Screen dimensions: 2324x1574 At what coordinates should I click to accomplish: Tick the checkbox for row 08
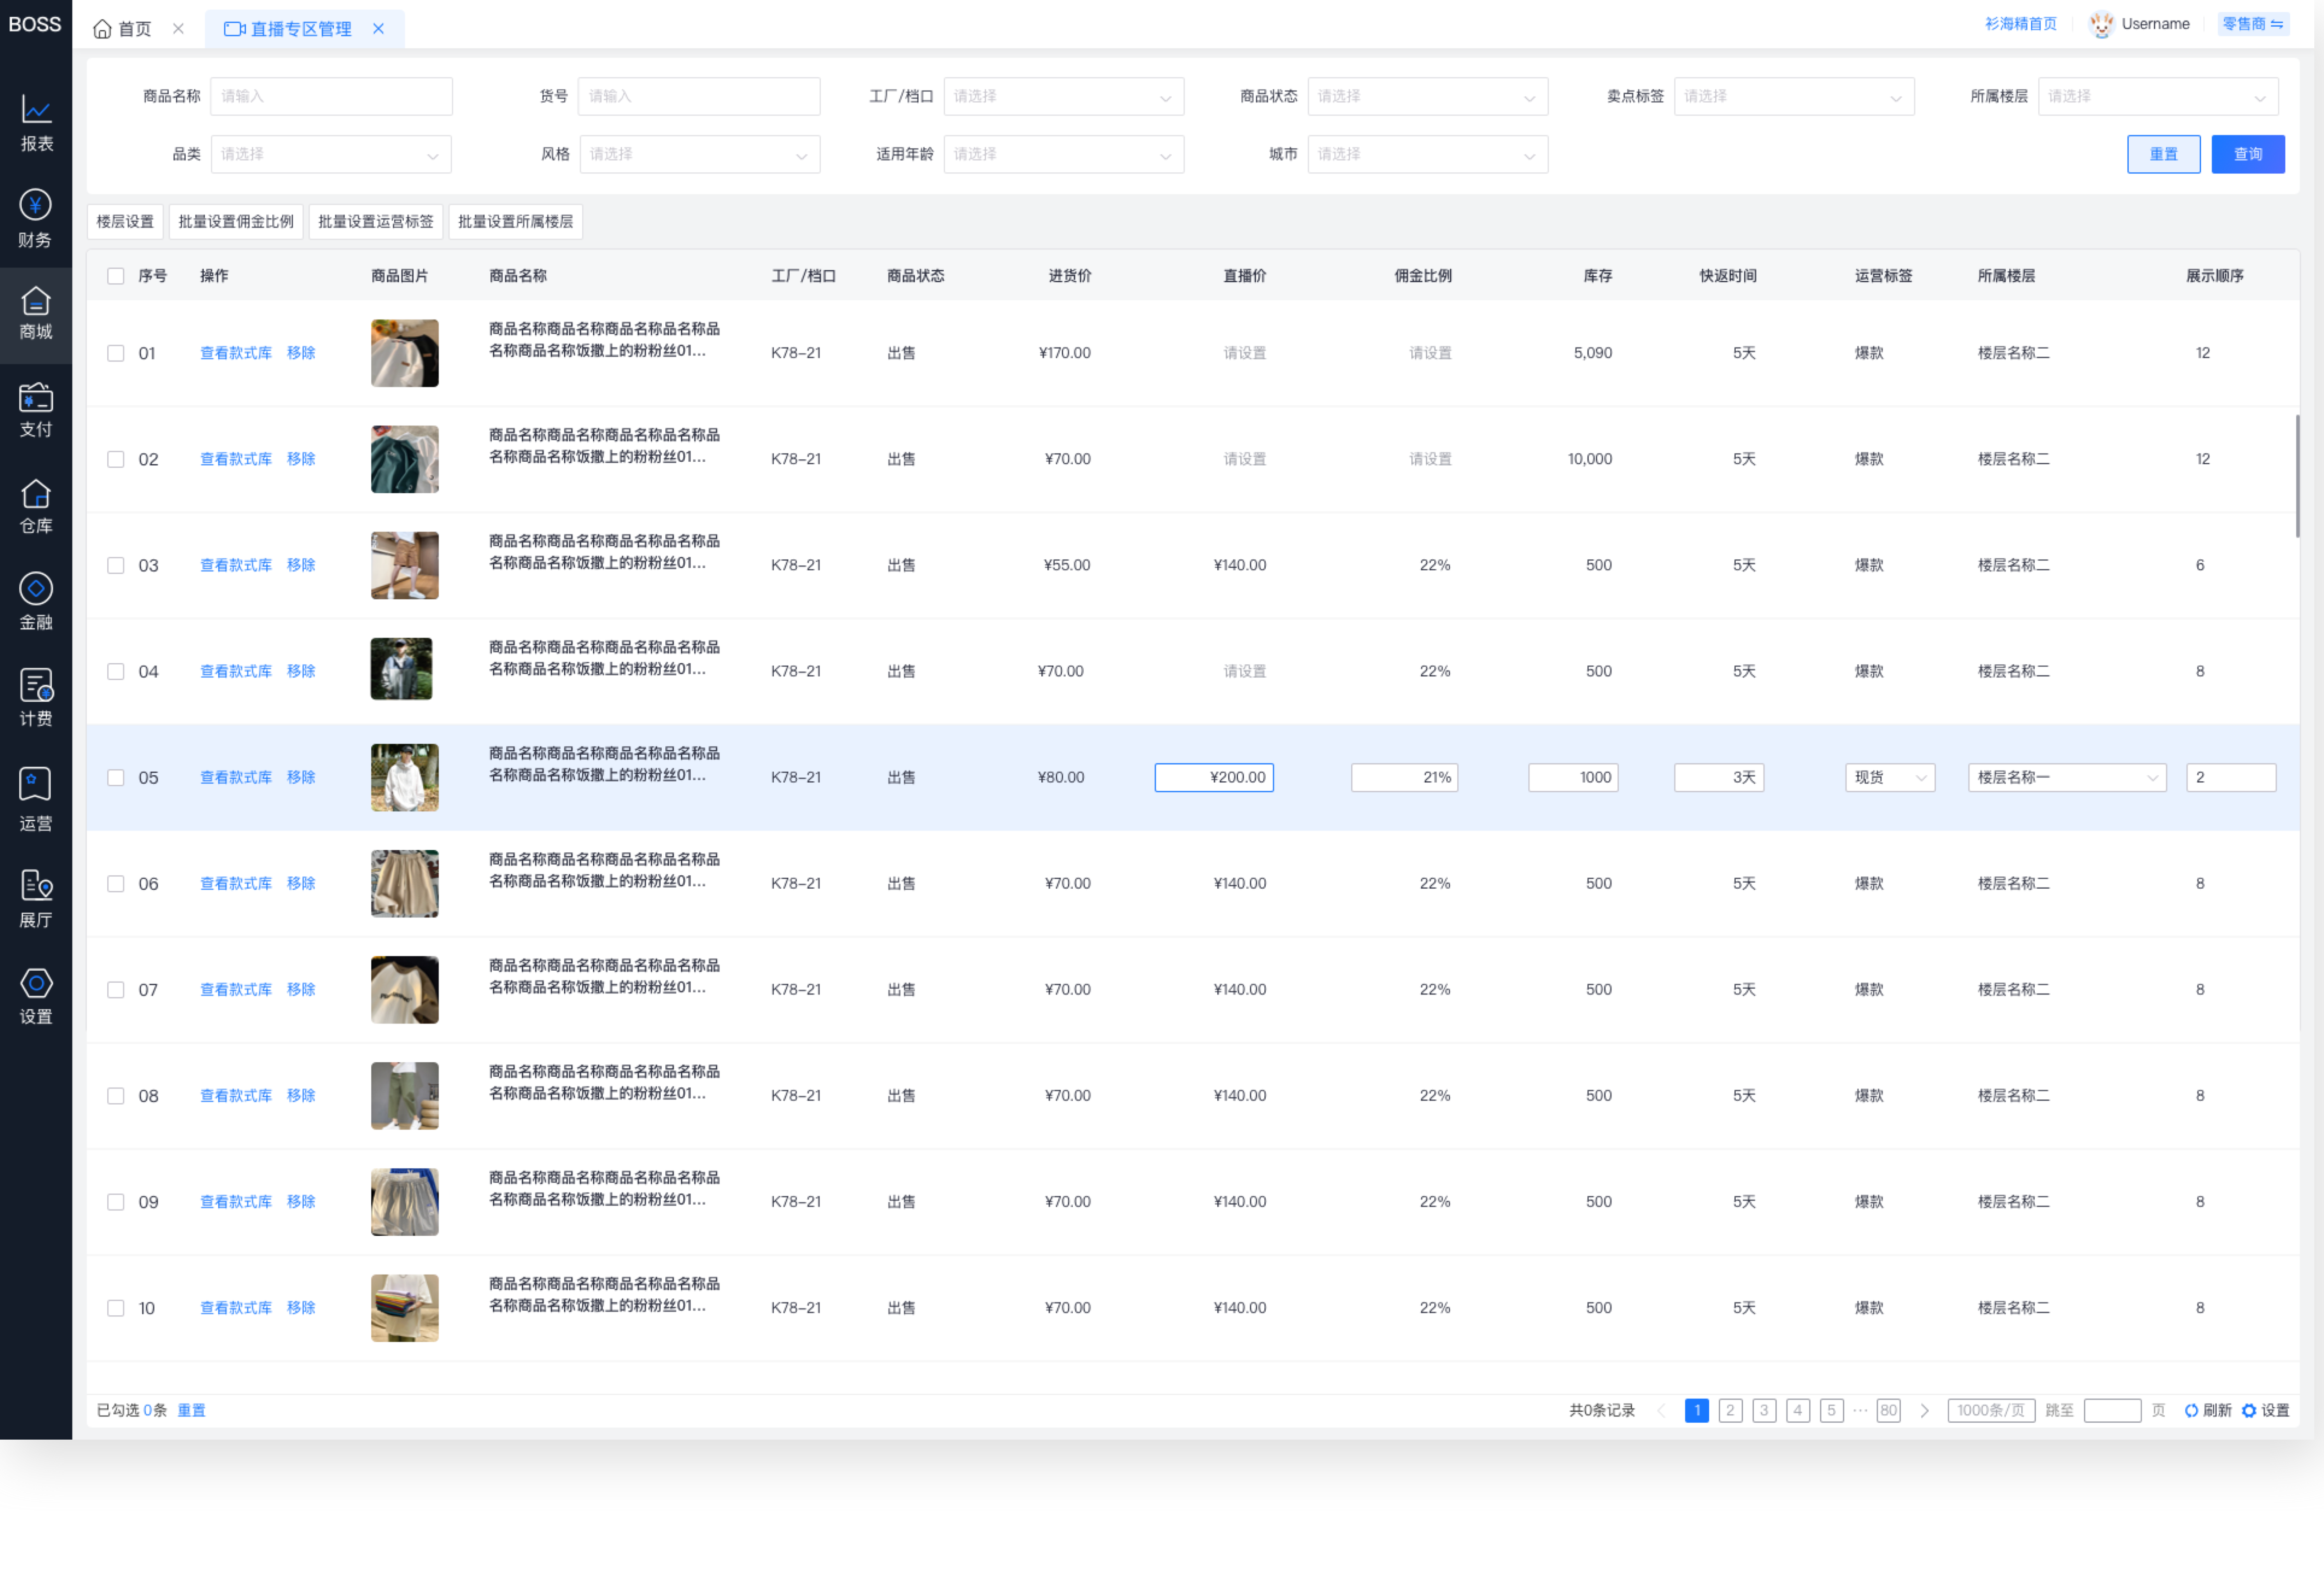pyautogui.click(x=116, y=1096)
